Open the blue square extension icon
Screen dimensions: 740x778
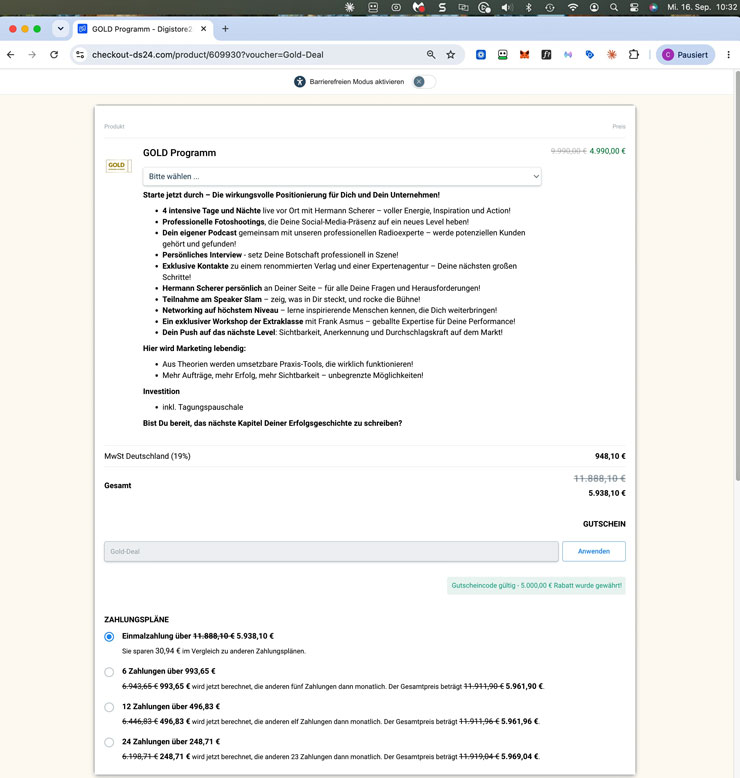pyautogui.click(x=481, y=55)
